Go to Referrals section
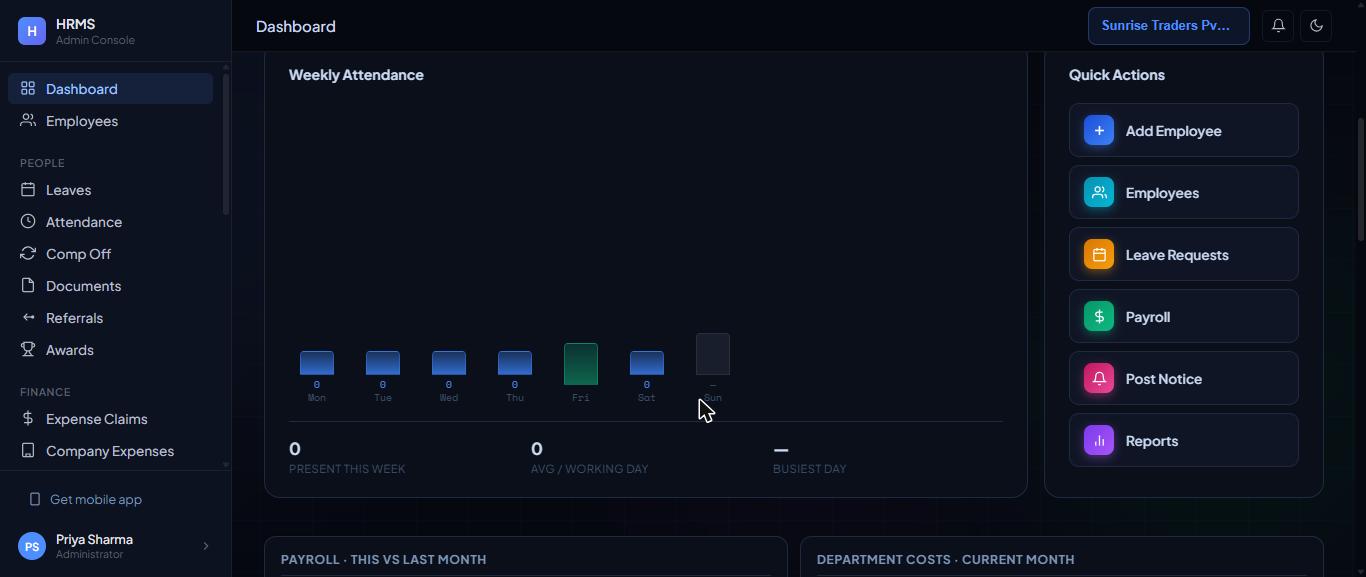Viewport: 1366px width, 577px height. pos(110,318)
